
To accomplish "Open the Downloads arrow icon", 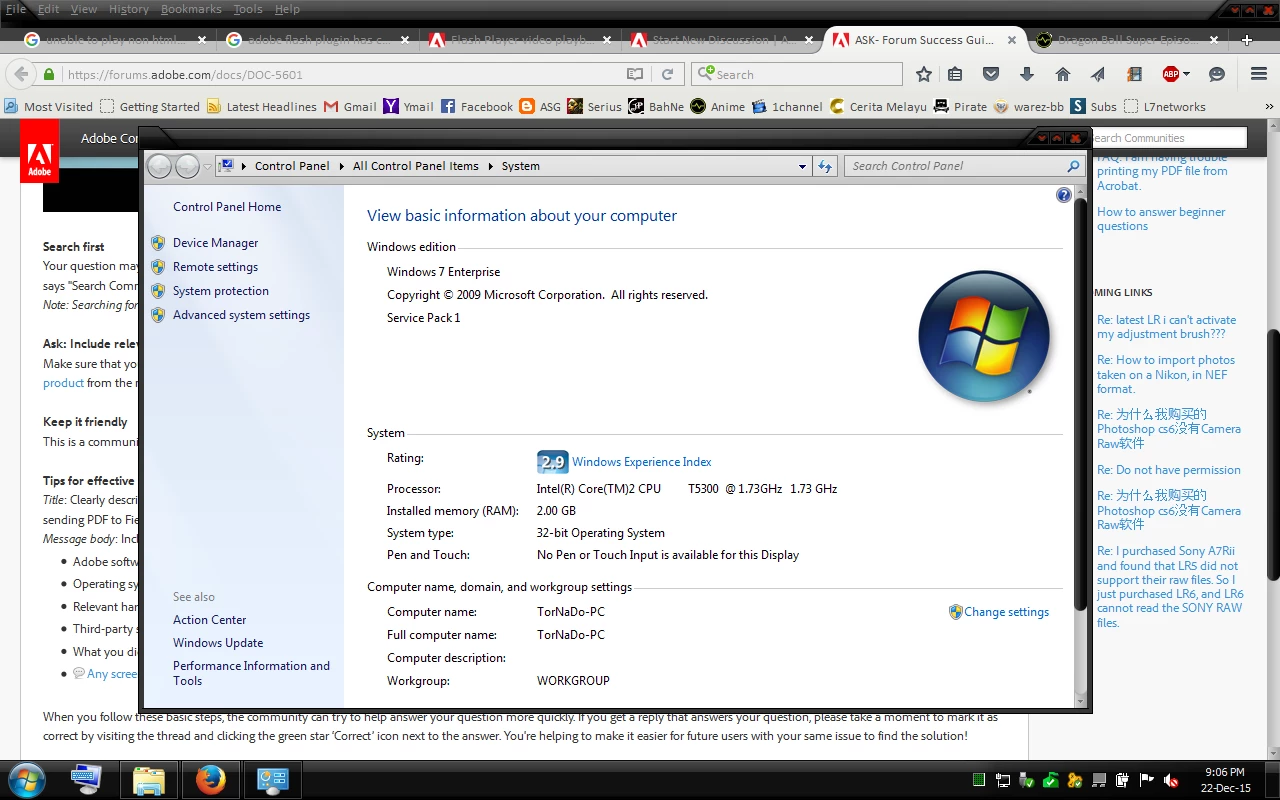I will pyautogui.click(x=1027, y=74).
